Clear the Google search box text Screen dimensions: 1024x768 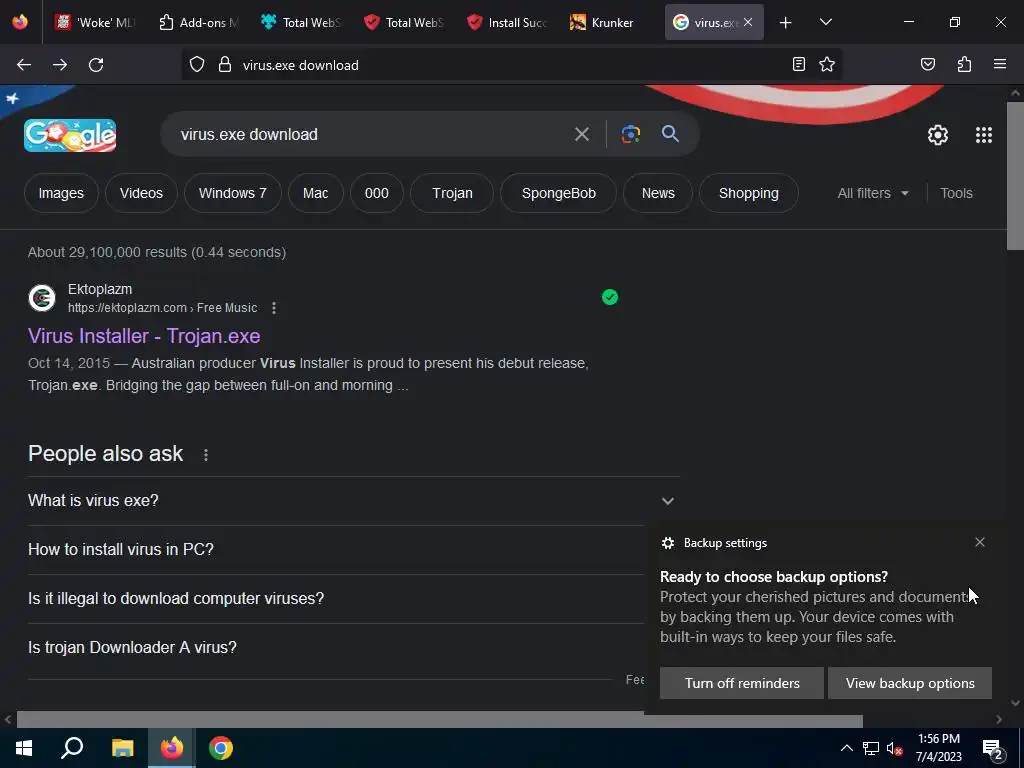pos(582,135)
